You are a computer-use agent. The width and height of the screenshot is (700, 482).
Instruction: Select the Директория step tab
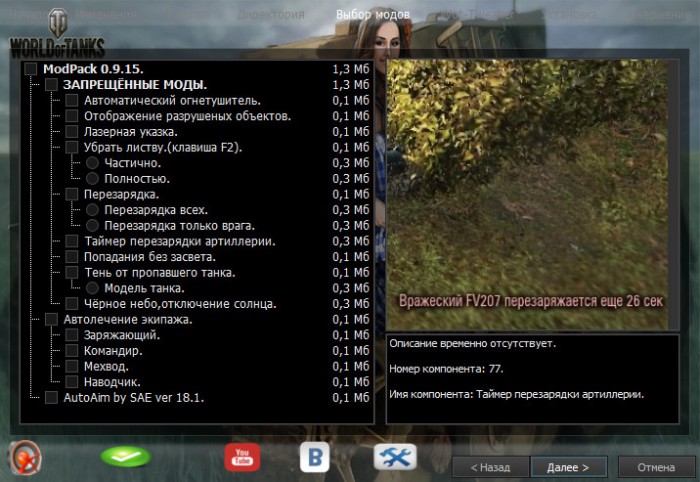[x=271, y=15]
